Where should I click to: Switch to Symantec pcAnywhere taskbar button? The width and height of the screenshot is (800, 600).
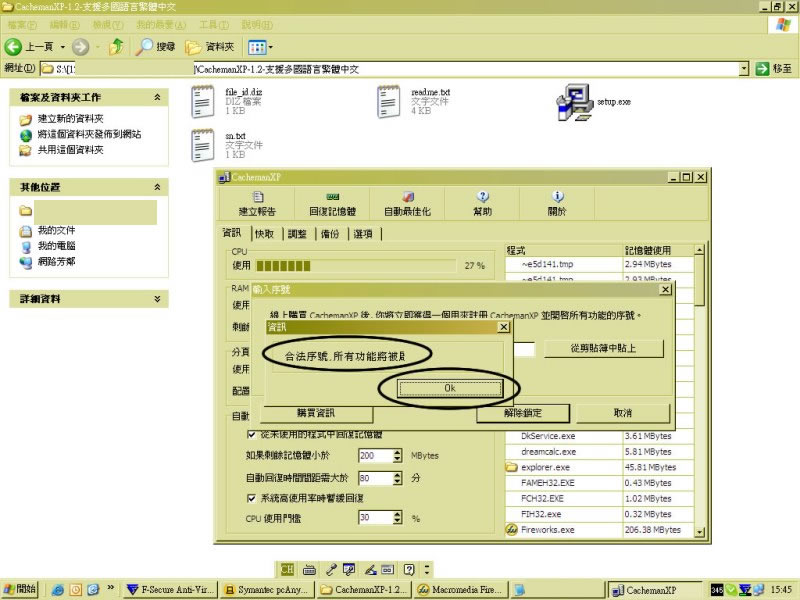[268, 590]
